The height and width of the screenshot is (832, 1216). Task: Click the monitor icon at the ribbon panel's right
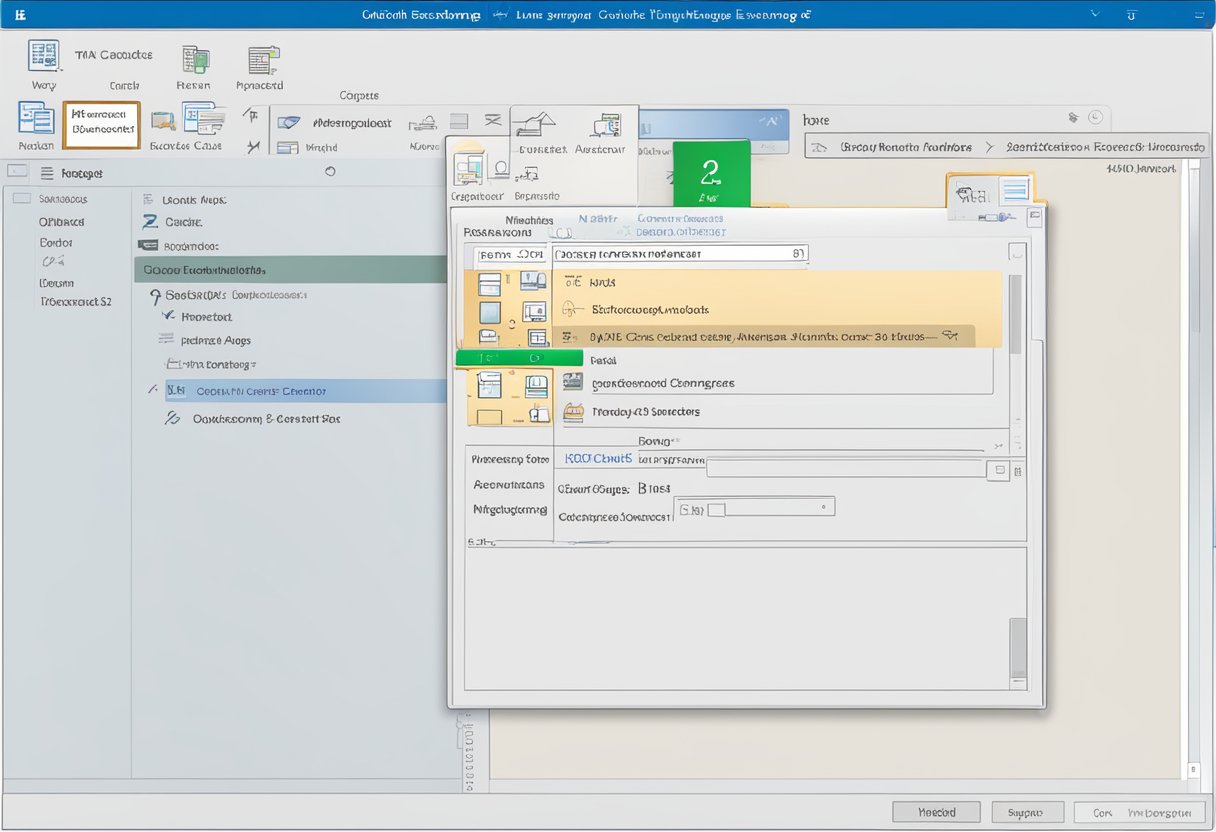pos(606,125)
